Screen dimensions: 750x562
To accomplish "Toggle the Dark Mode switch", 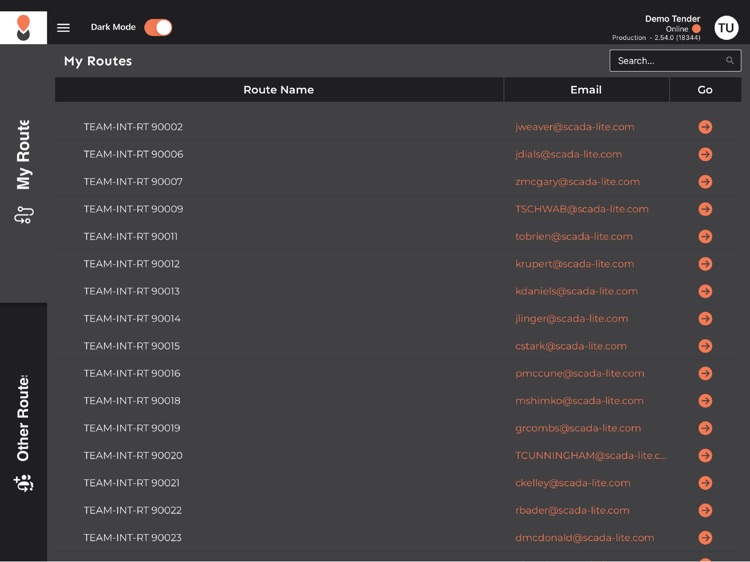I will pyautogui.click(x=158, y=27).
